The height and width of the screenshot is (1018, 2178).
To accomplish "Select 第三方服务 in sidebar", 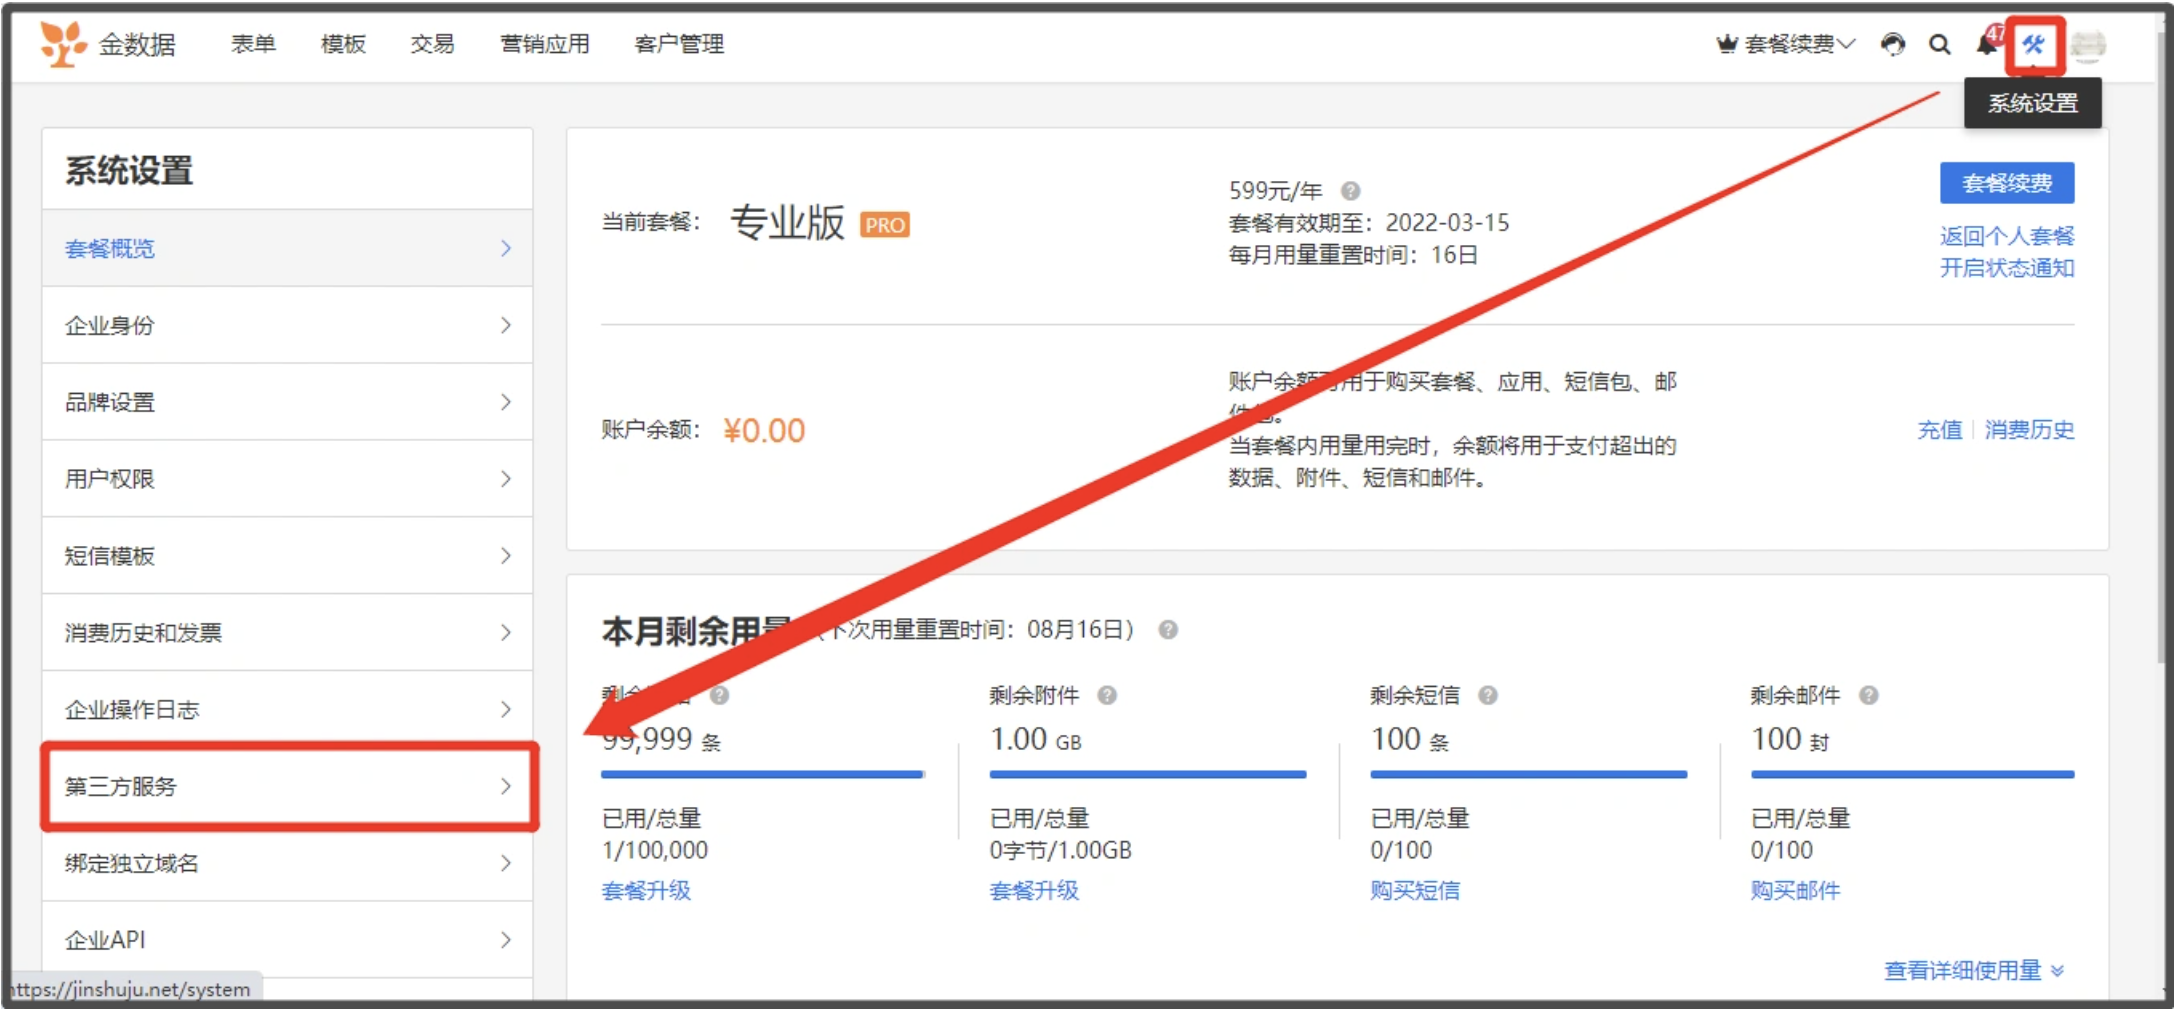I will 287,787.
